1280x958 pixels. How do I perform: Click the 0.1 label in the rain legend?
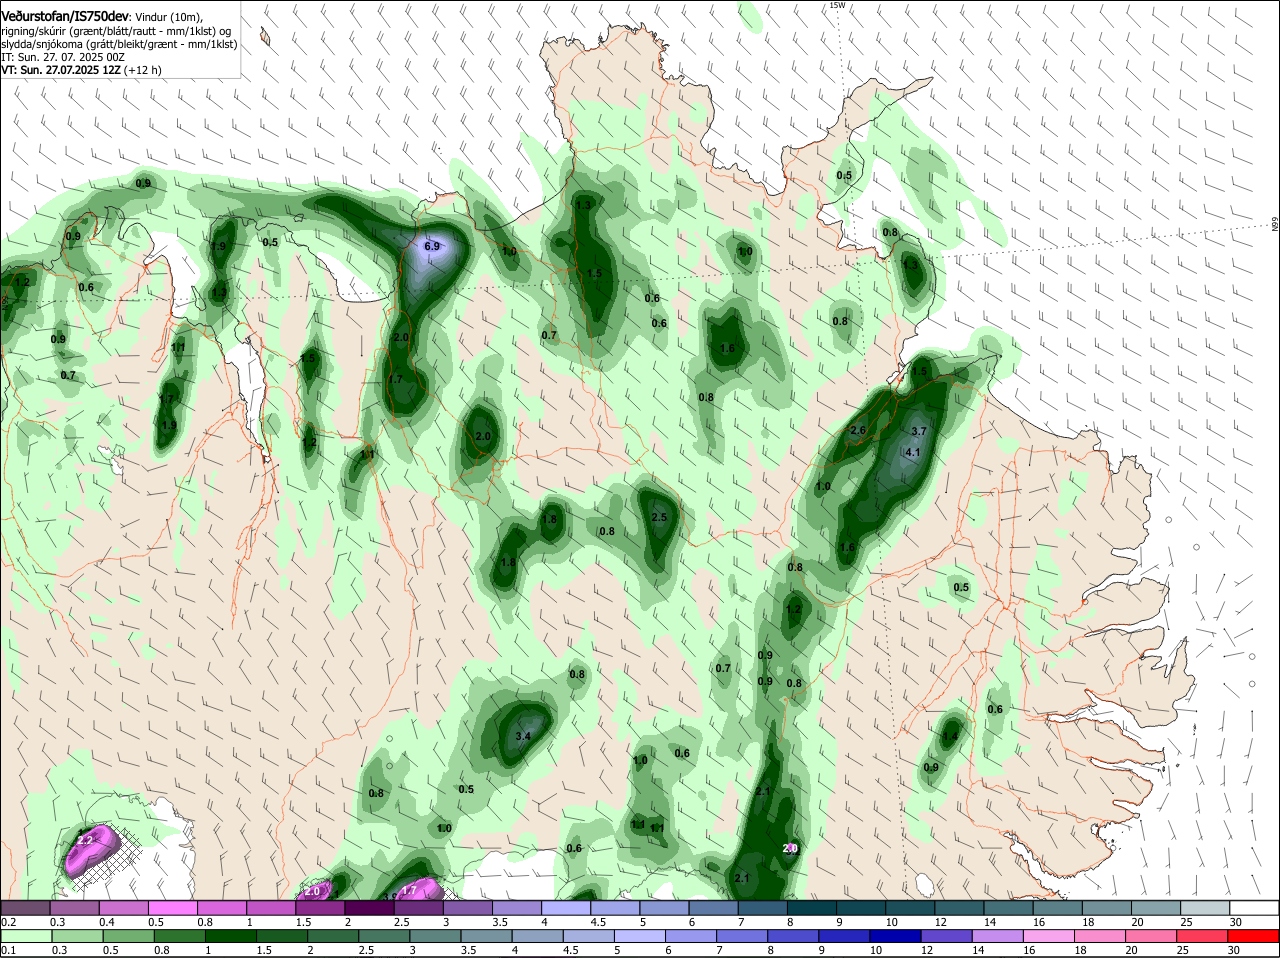(x=8, y=950)
